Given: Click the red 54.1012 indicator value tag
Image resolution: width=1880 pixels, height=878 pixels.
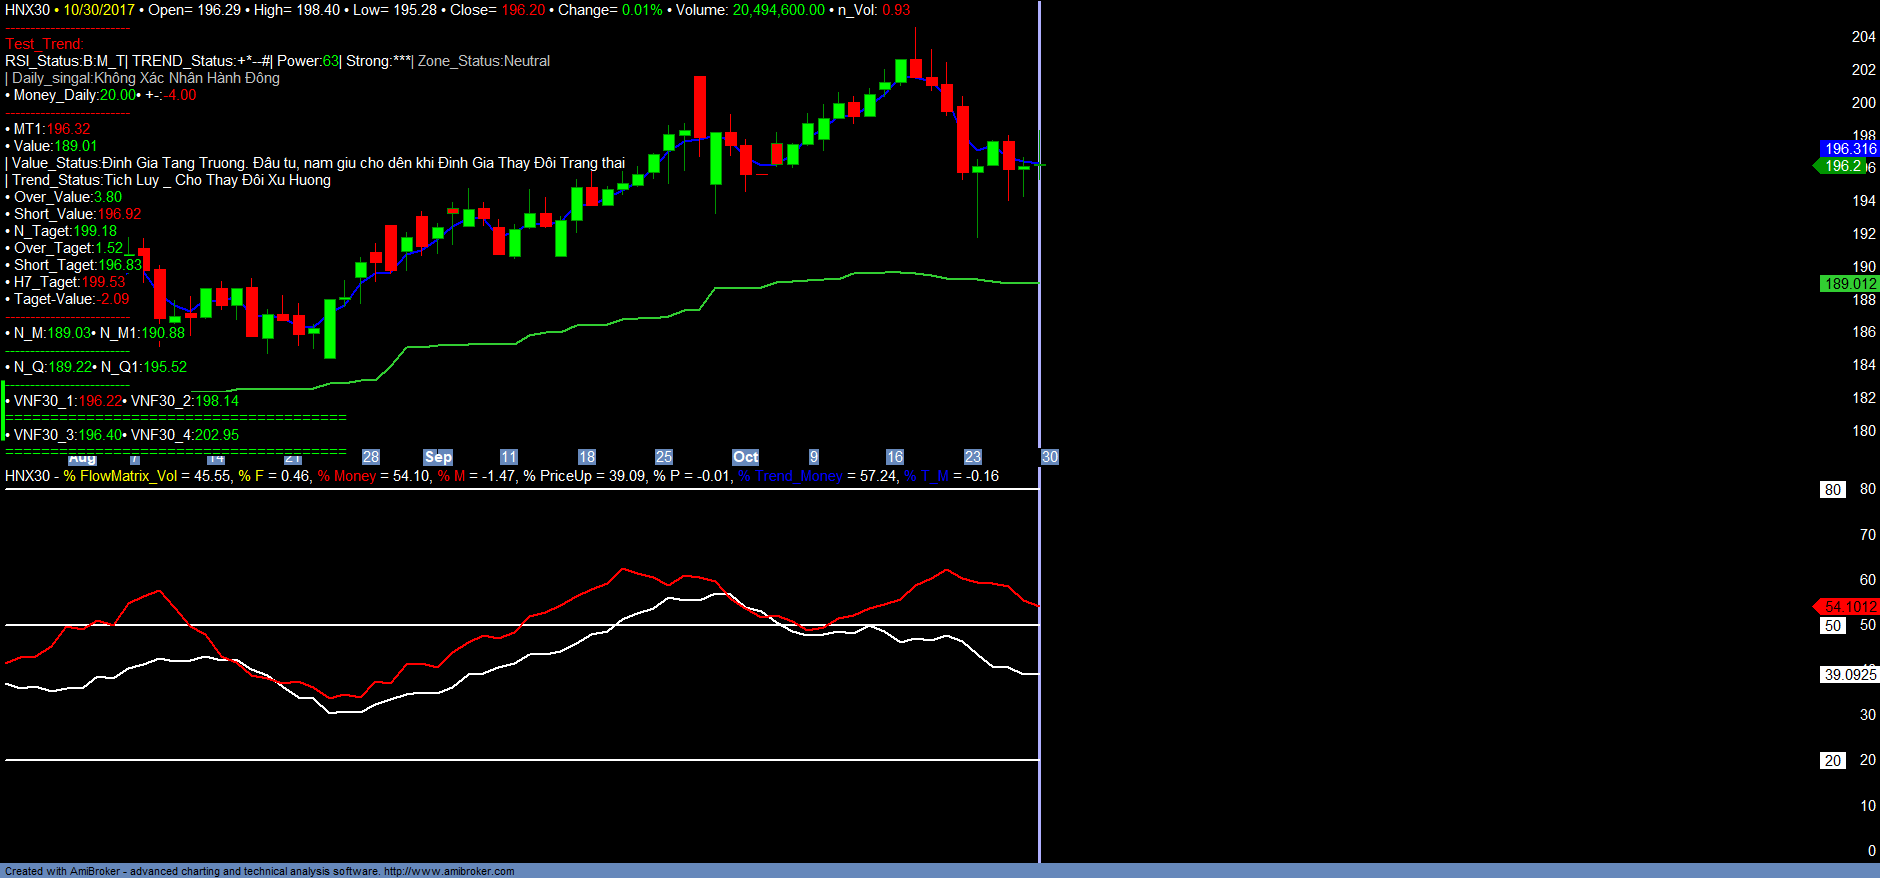Looking at the screenshot, I should point(1850,607).
